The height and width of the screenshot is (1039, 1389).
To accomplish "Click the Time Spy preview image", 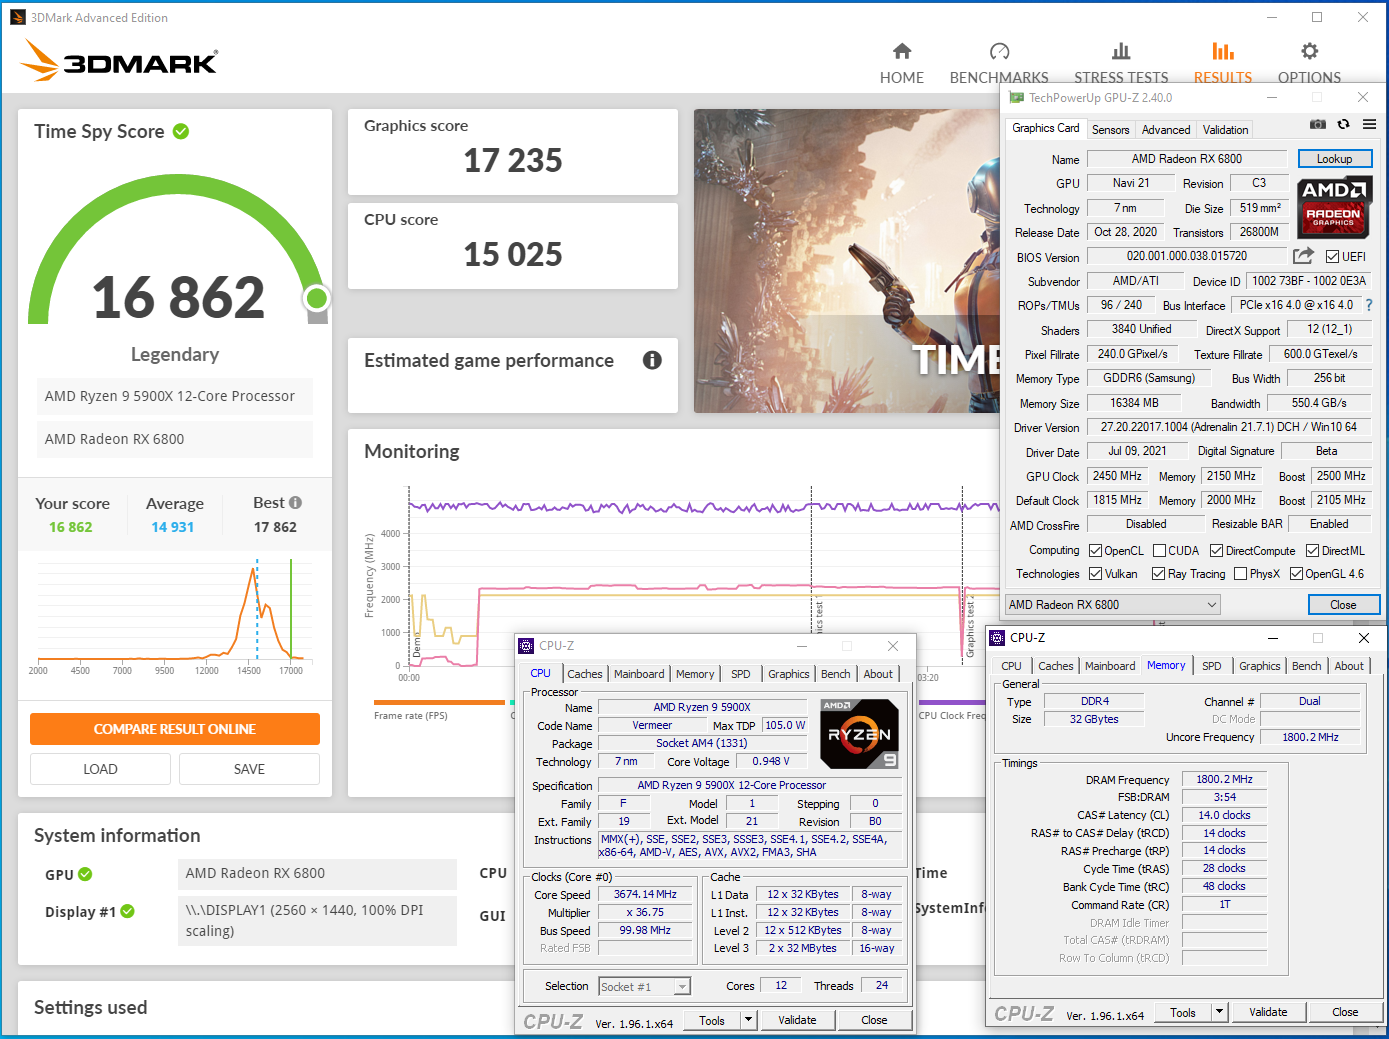I will coord(847,261).
